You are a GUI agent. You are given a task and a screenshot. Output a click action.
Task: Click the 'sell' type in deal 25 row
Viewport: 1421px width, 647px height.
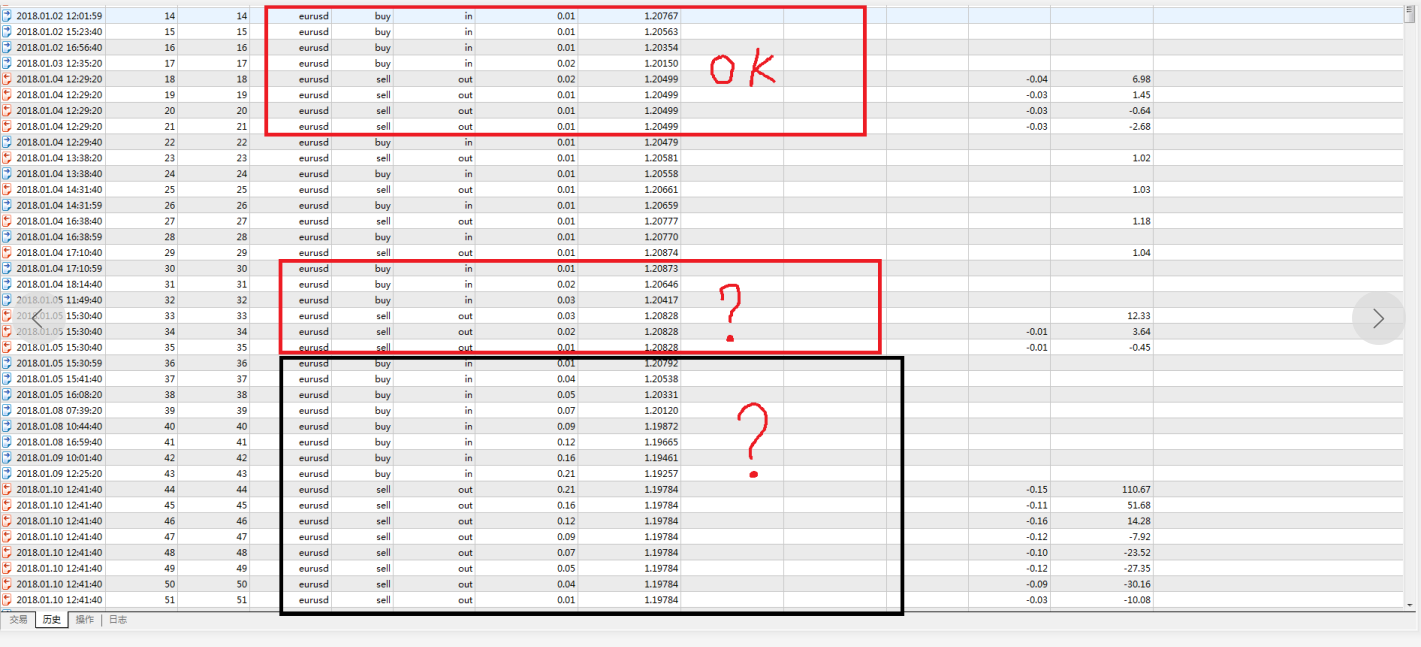click(x=383, y=189)
